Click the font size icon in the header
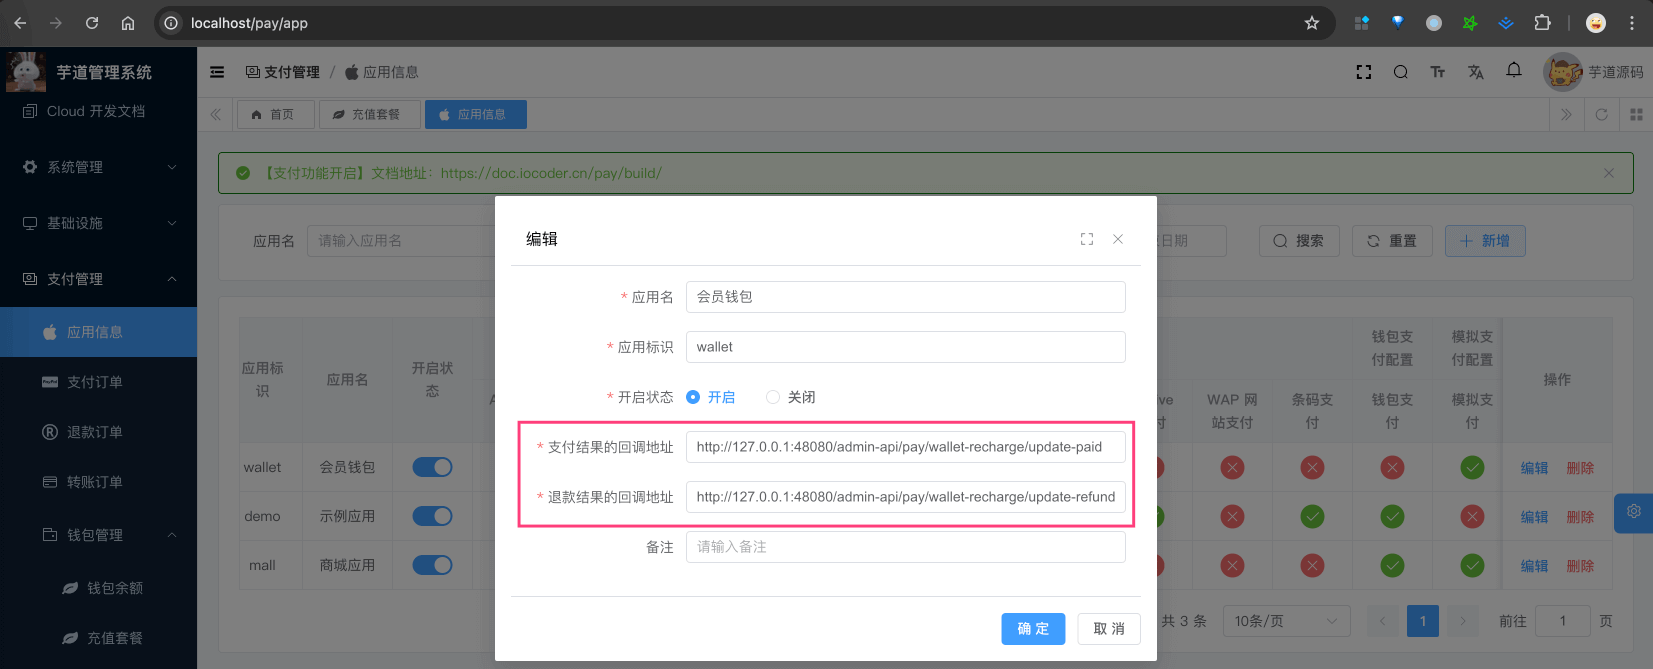1653x669 pixels. point(1437,72)
